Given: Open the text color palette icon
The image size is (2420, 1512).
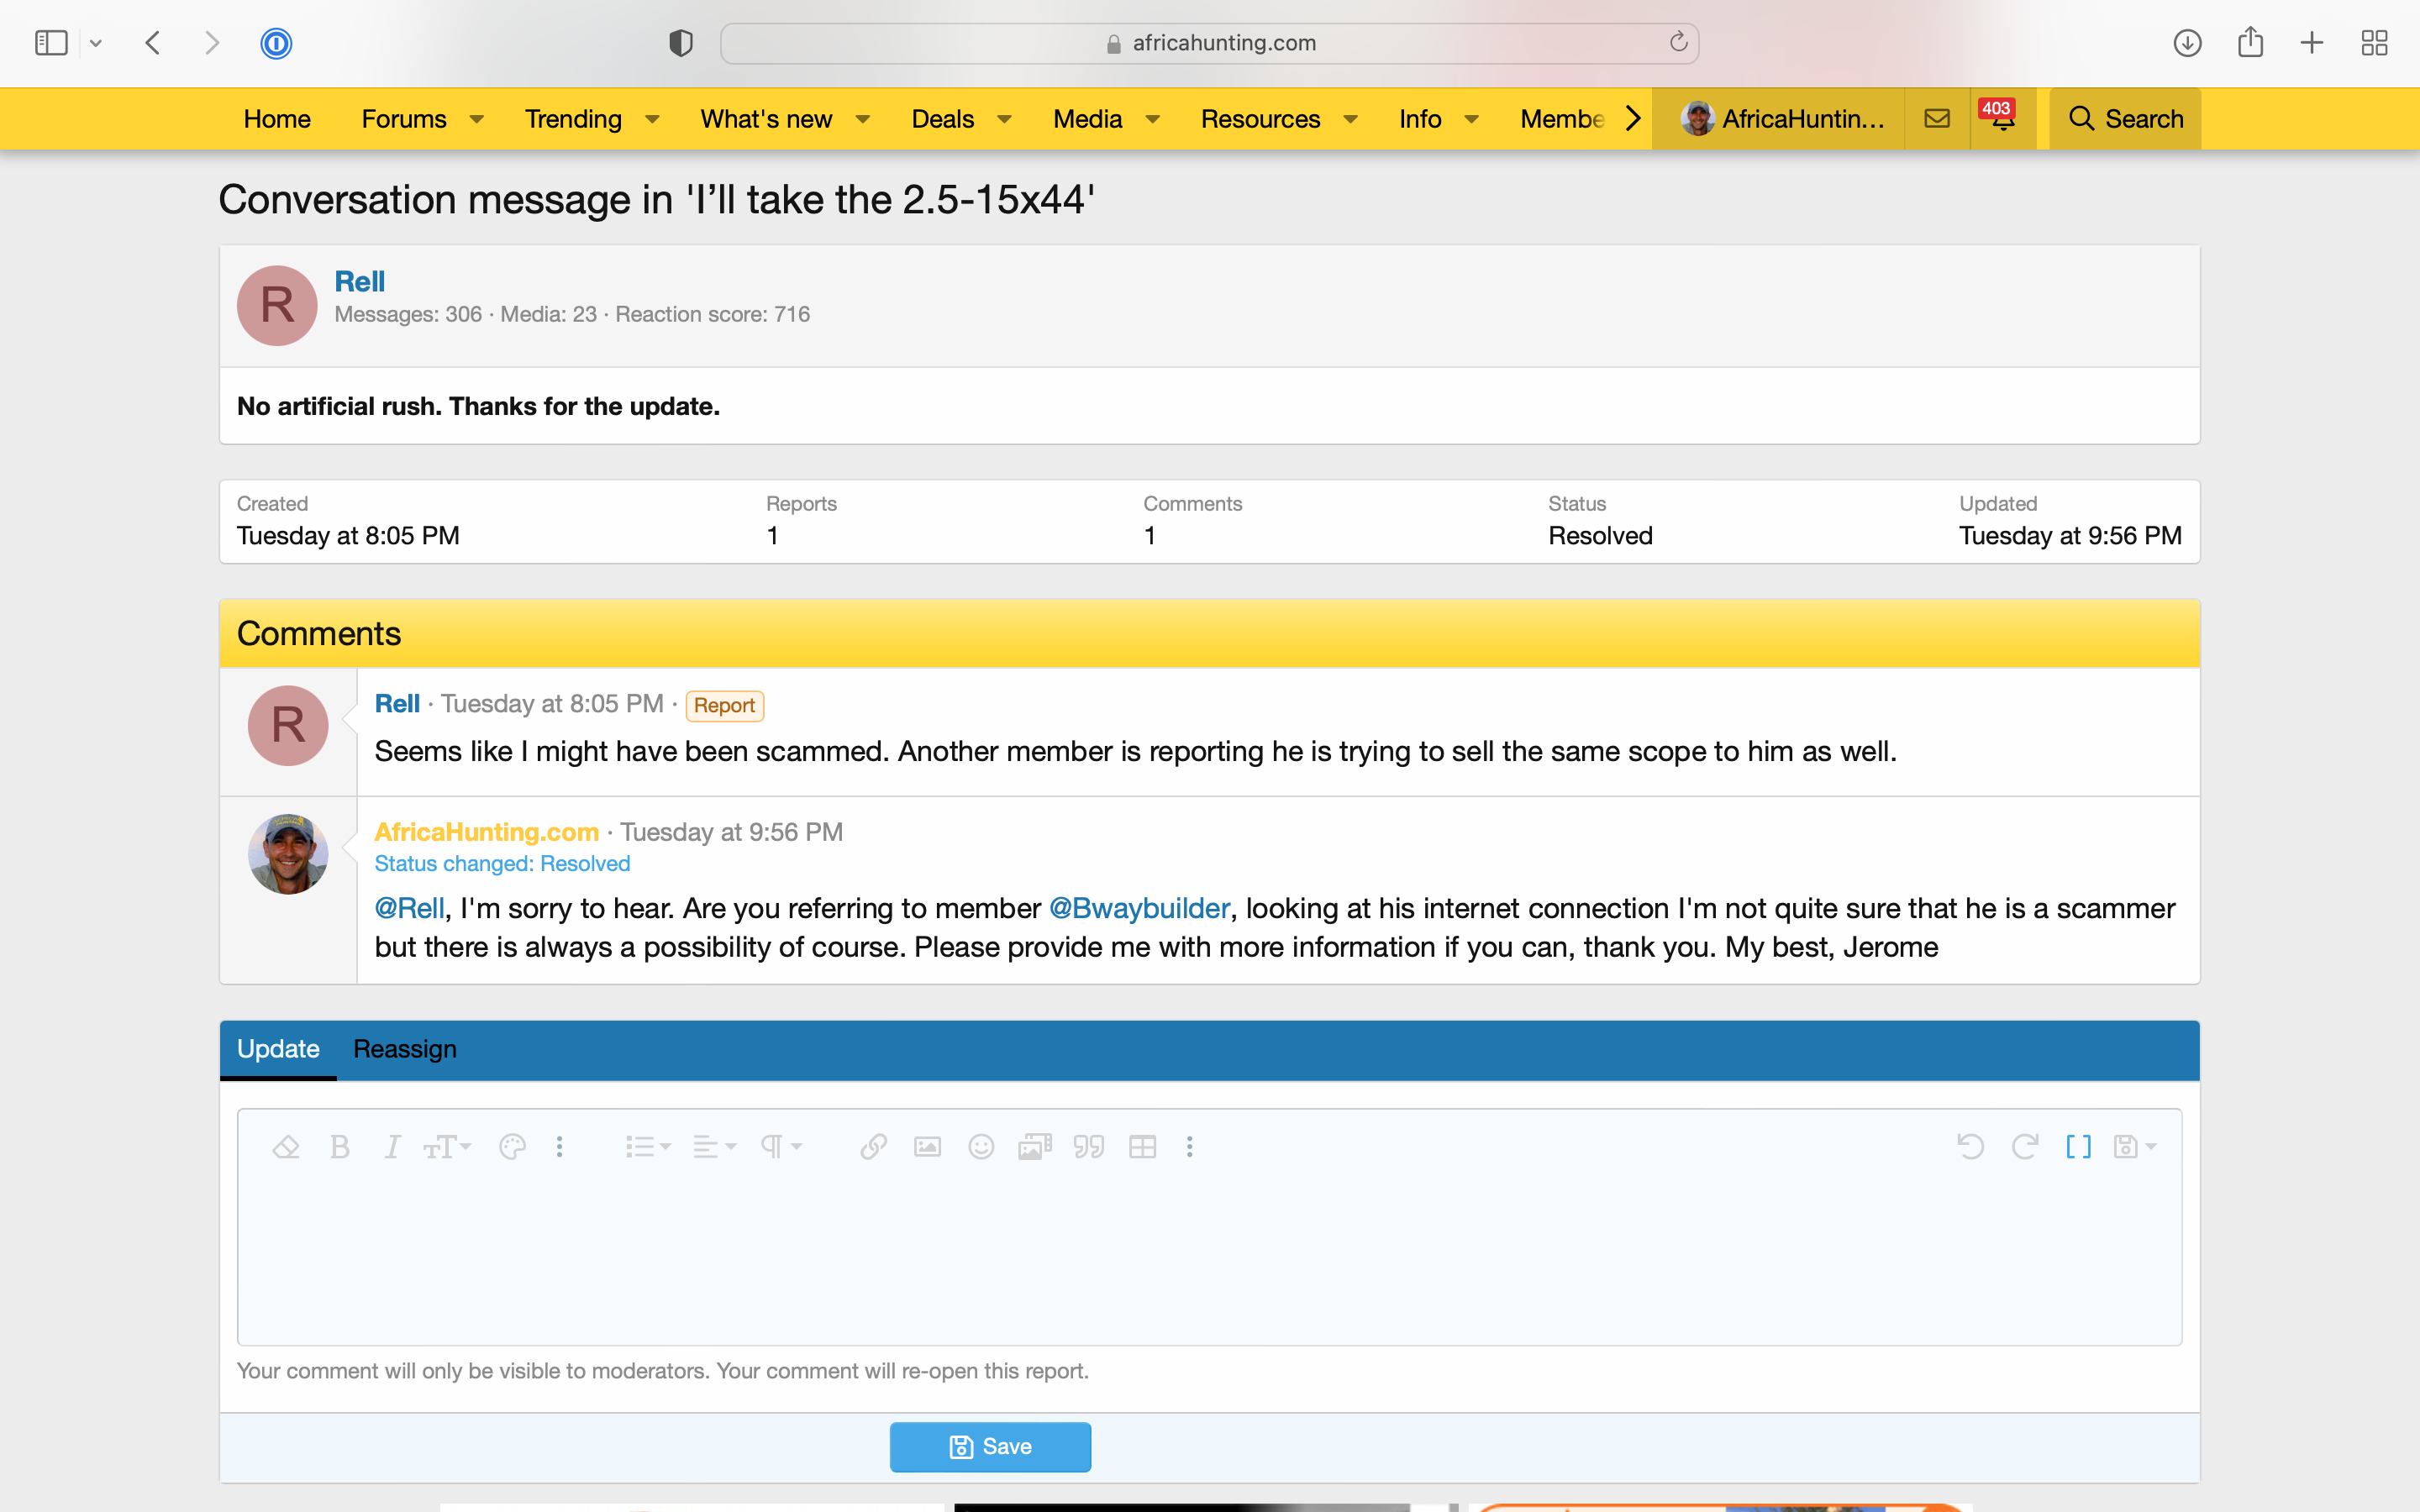Looking at the screenshot, I should [512, 1147].
